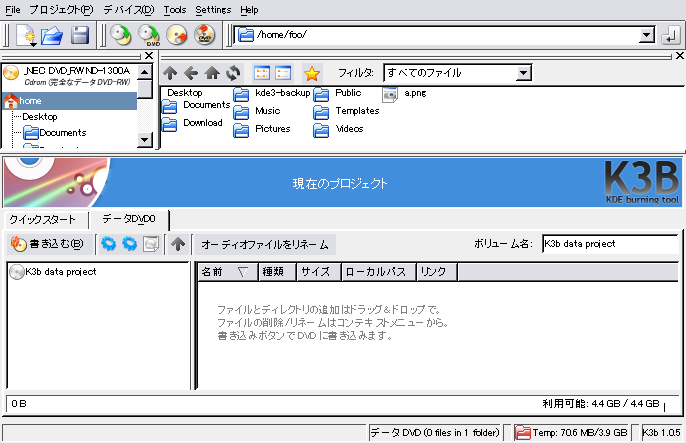Click the parent directory up arrow in project toolbar
The width and height of the screenshot is (686, 443).
click(178, 243)
